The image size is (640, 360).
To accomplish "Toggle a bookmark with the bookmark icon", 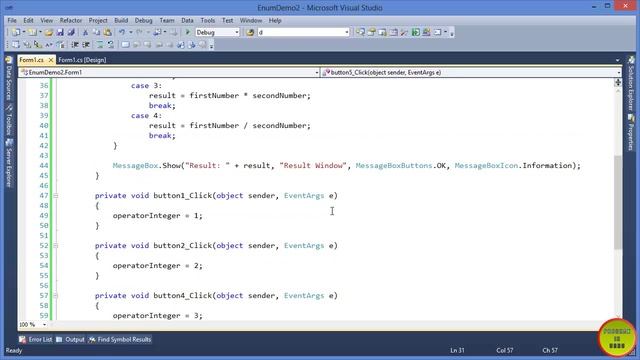I will pyautogui.click(x=125, y=45).
